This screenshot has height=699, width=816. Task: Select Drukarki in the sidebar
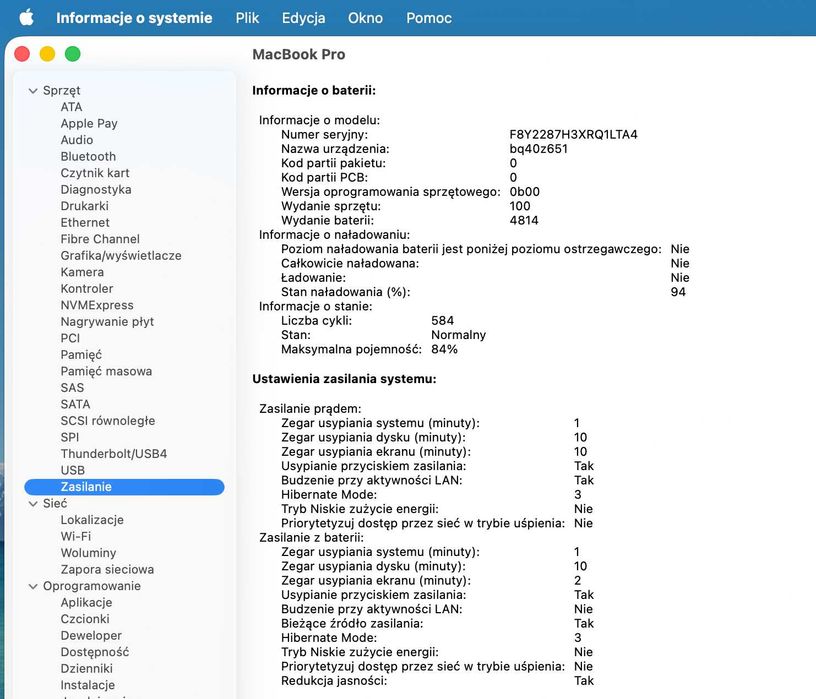click(x=84, y=206)
